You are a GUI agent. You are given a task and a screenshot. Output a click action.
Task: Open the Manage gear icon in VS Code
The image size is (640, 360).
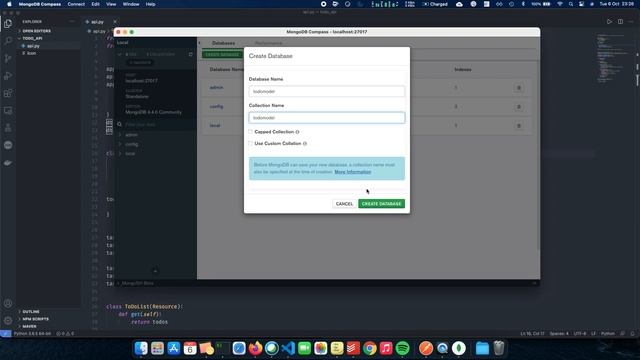[8, 320]
